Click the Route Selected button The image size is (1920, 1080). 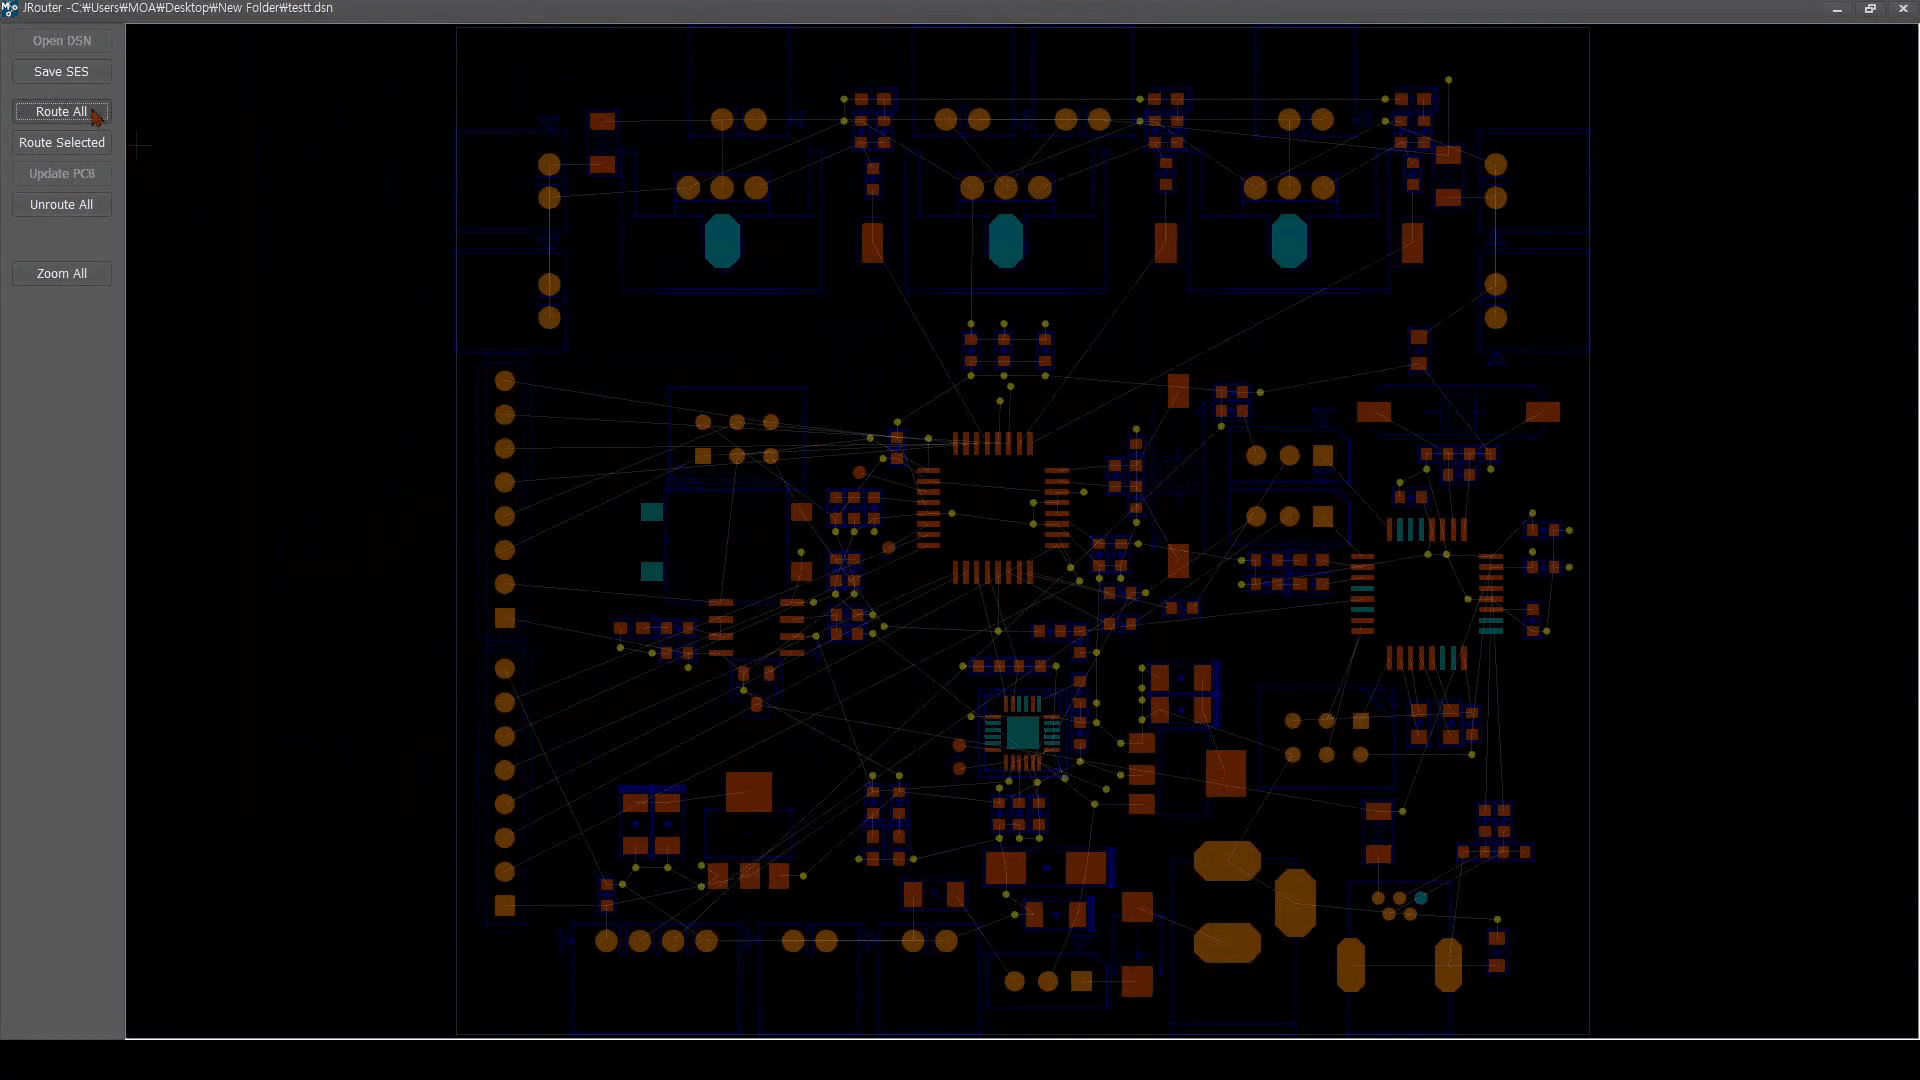tap(61, 143)
